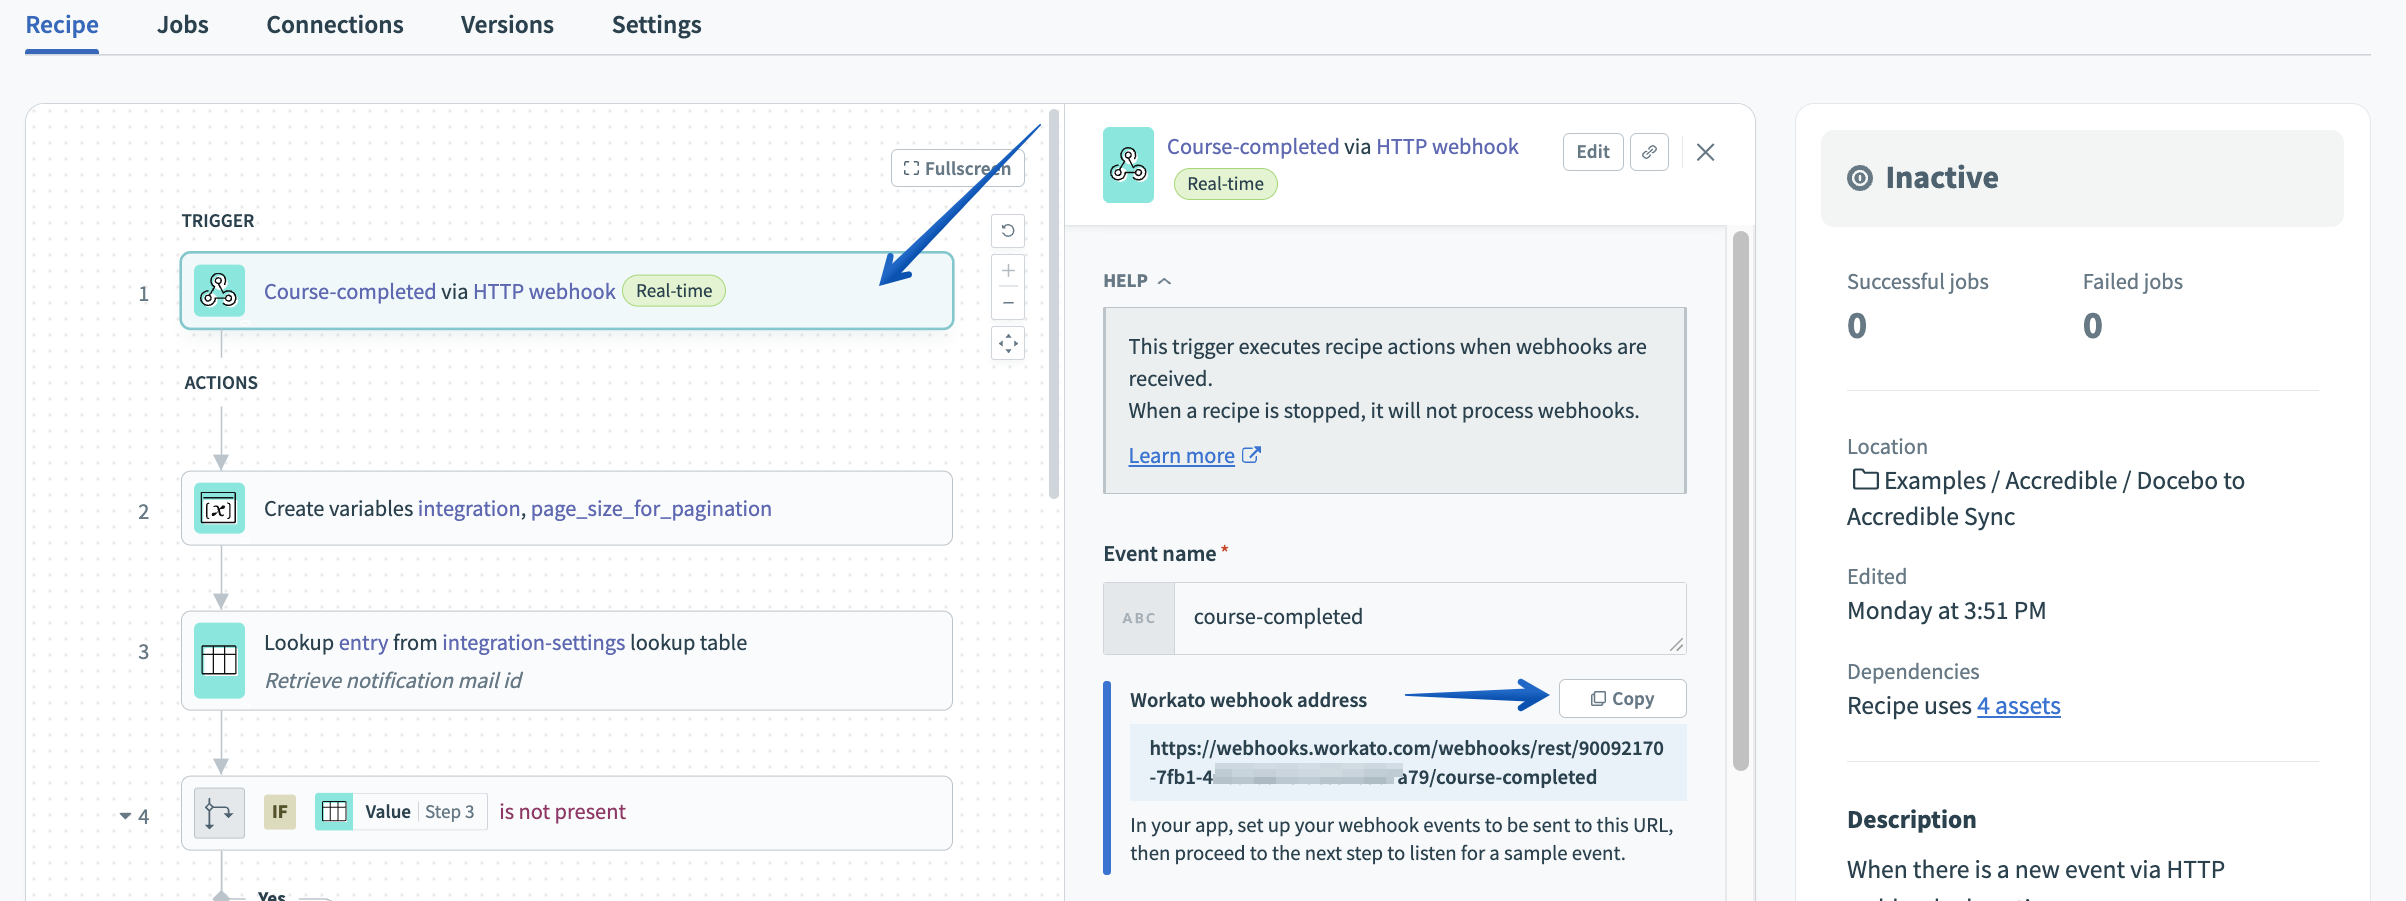Click the external link icon by Learn more
Image resolution: width=2406 pixels, height=901 pixels.
pos(1251,455)
